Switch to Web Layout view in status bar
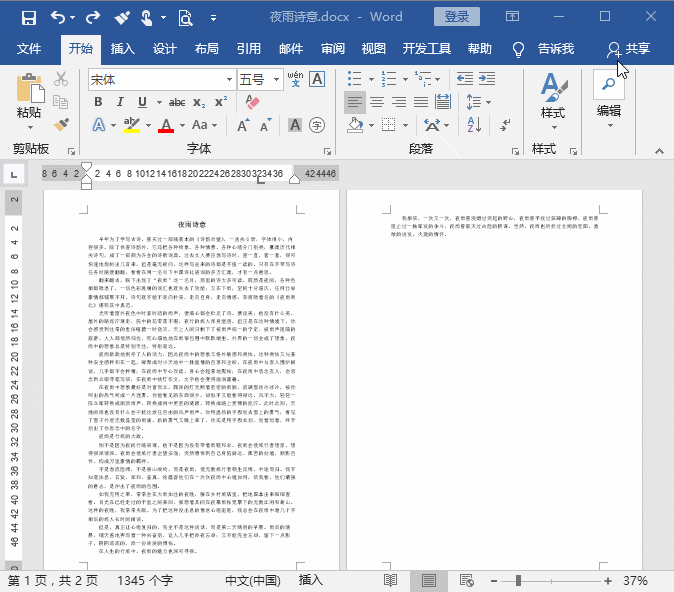The image size is (674, 592). coord(466,580)
